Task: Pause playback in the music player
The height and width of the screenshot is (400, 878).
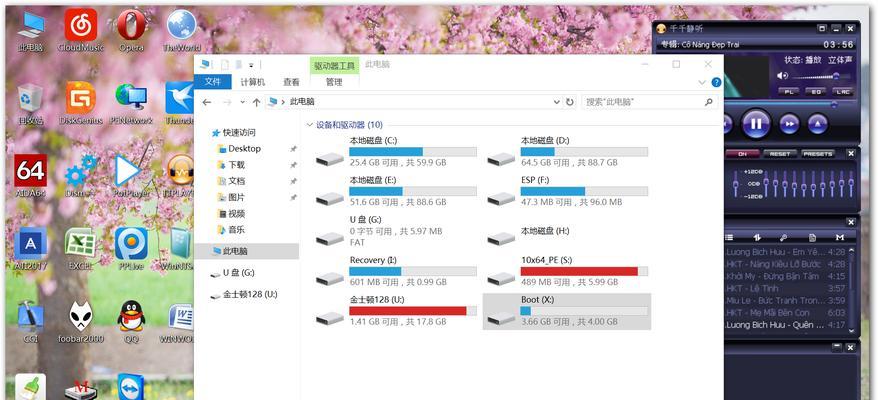Action: click(x=756, y=123)
